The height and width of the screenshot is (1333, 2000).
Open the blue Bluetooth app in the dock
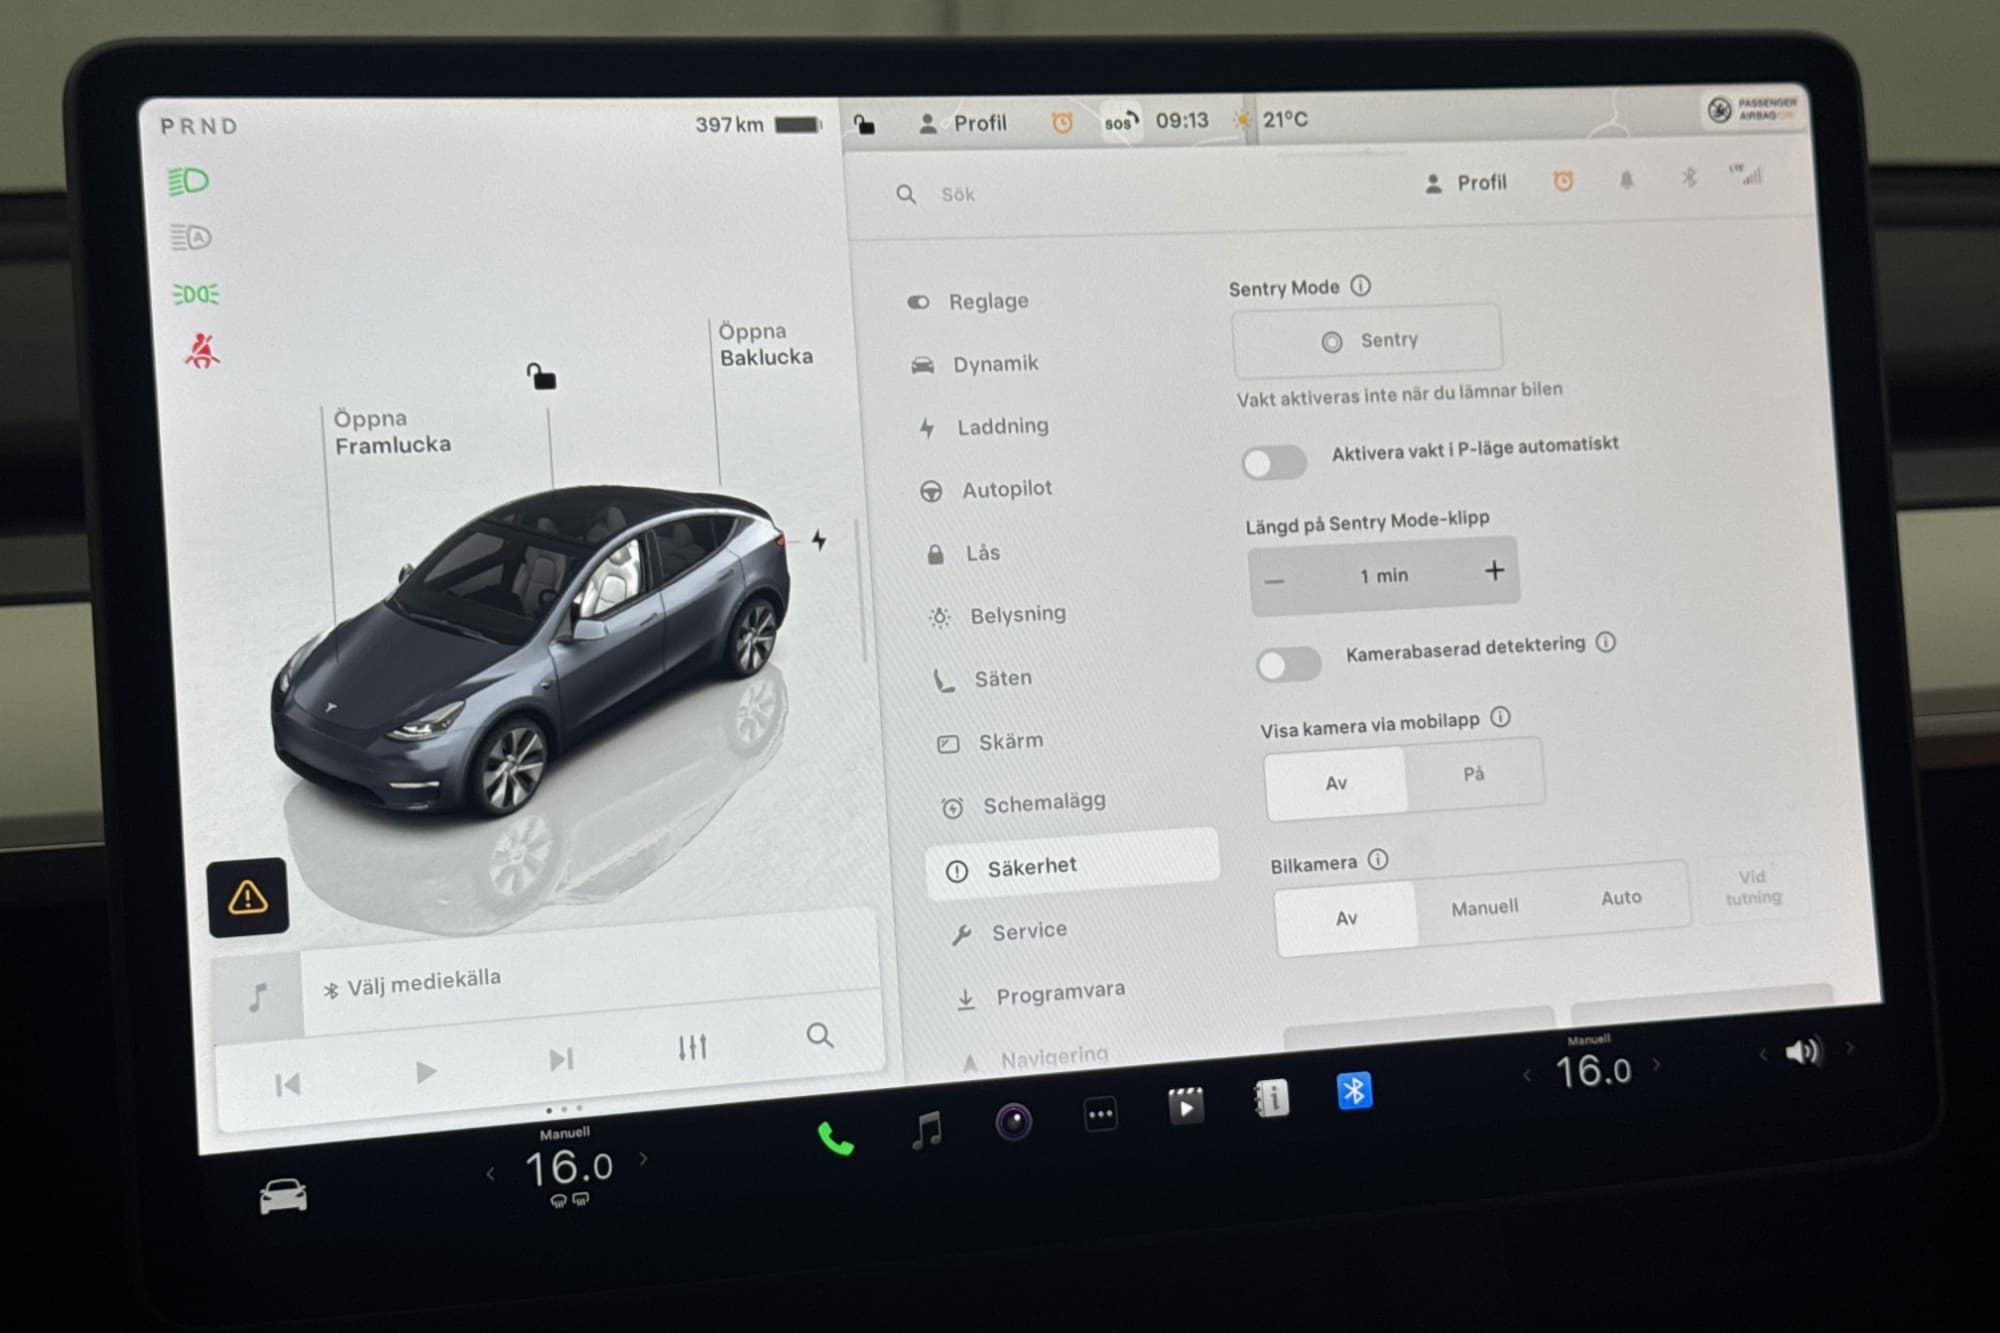click(x=1354, y=1090)
